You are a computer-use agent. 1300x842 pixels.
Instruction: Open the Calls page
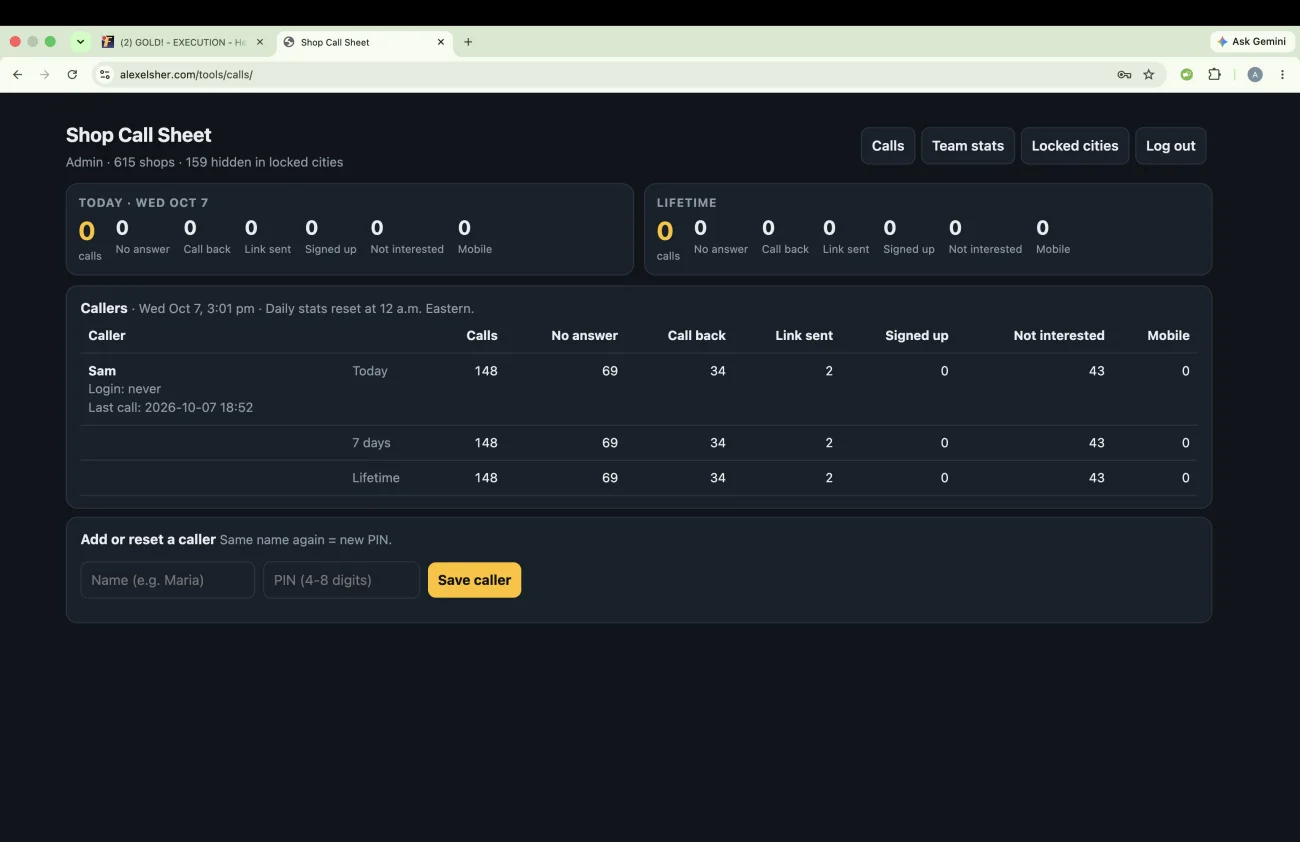[888, 146]
